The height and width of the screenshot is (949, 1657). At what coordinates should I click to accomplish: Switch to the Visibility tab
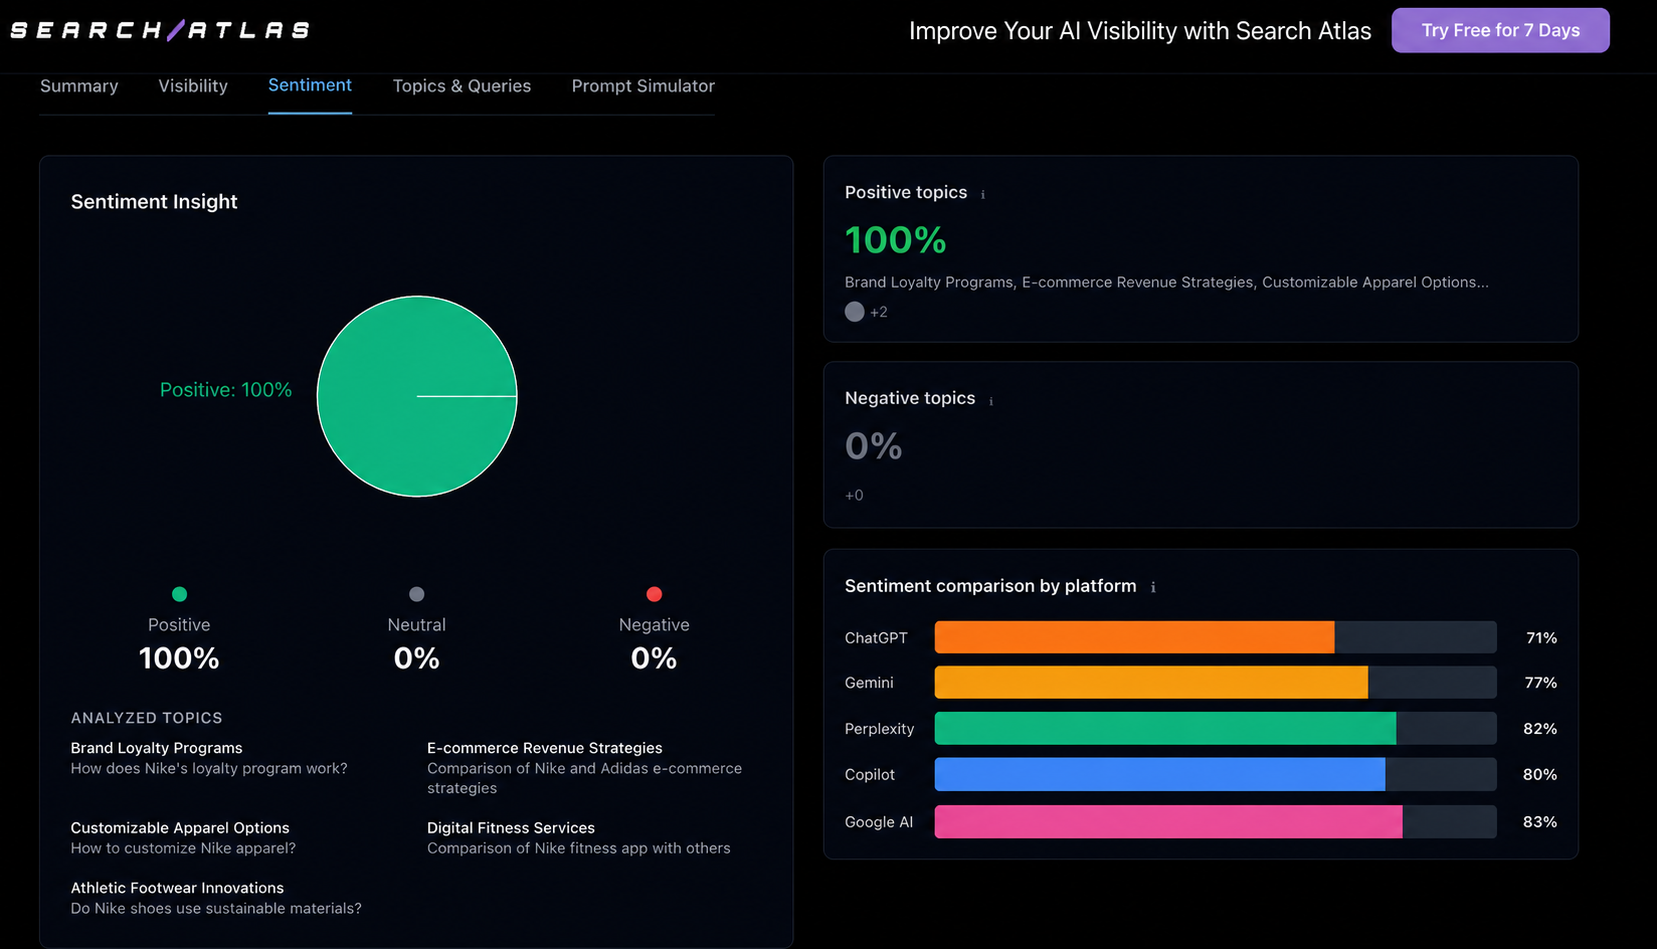(193, 86)
